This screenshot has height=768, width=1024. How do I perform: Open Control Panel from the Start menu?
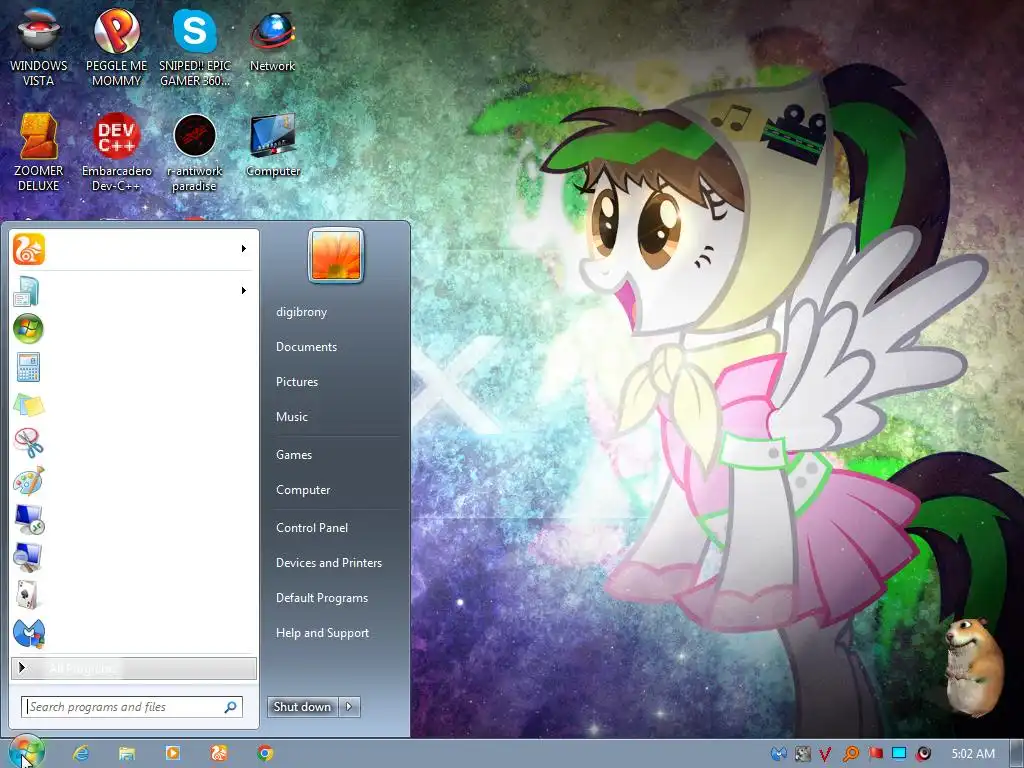[312, 528]
